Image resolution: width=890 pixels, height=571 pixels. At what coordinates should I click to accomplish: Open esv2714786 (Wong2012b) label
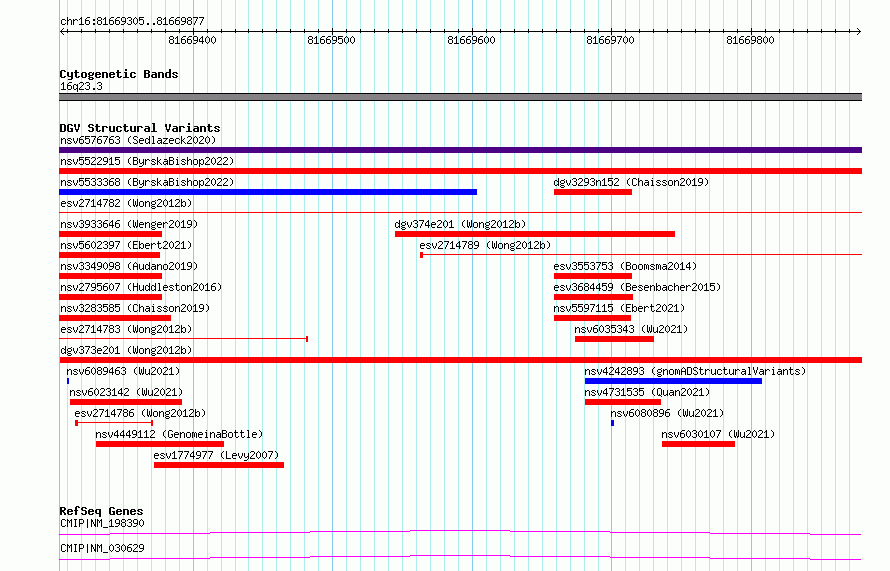pyautogui.click(x=140, y=413)
